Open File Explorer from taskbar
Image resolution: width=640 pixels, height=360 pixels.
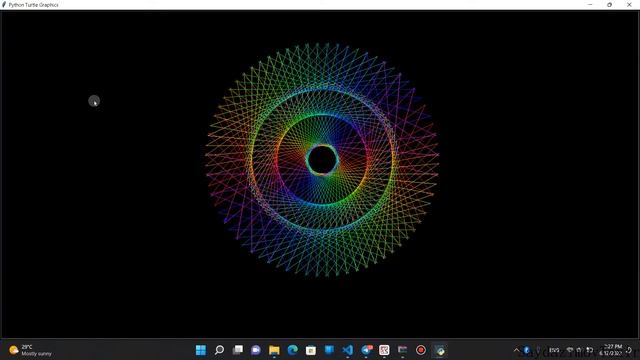274,350
